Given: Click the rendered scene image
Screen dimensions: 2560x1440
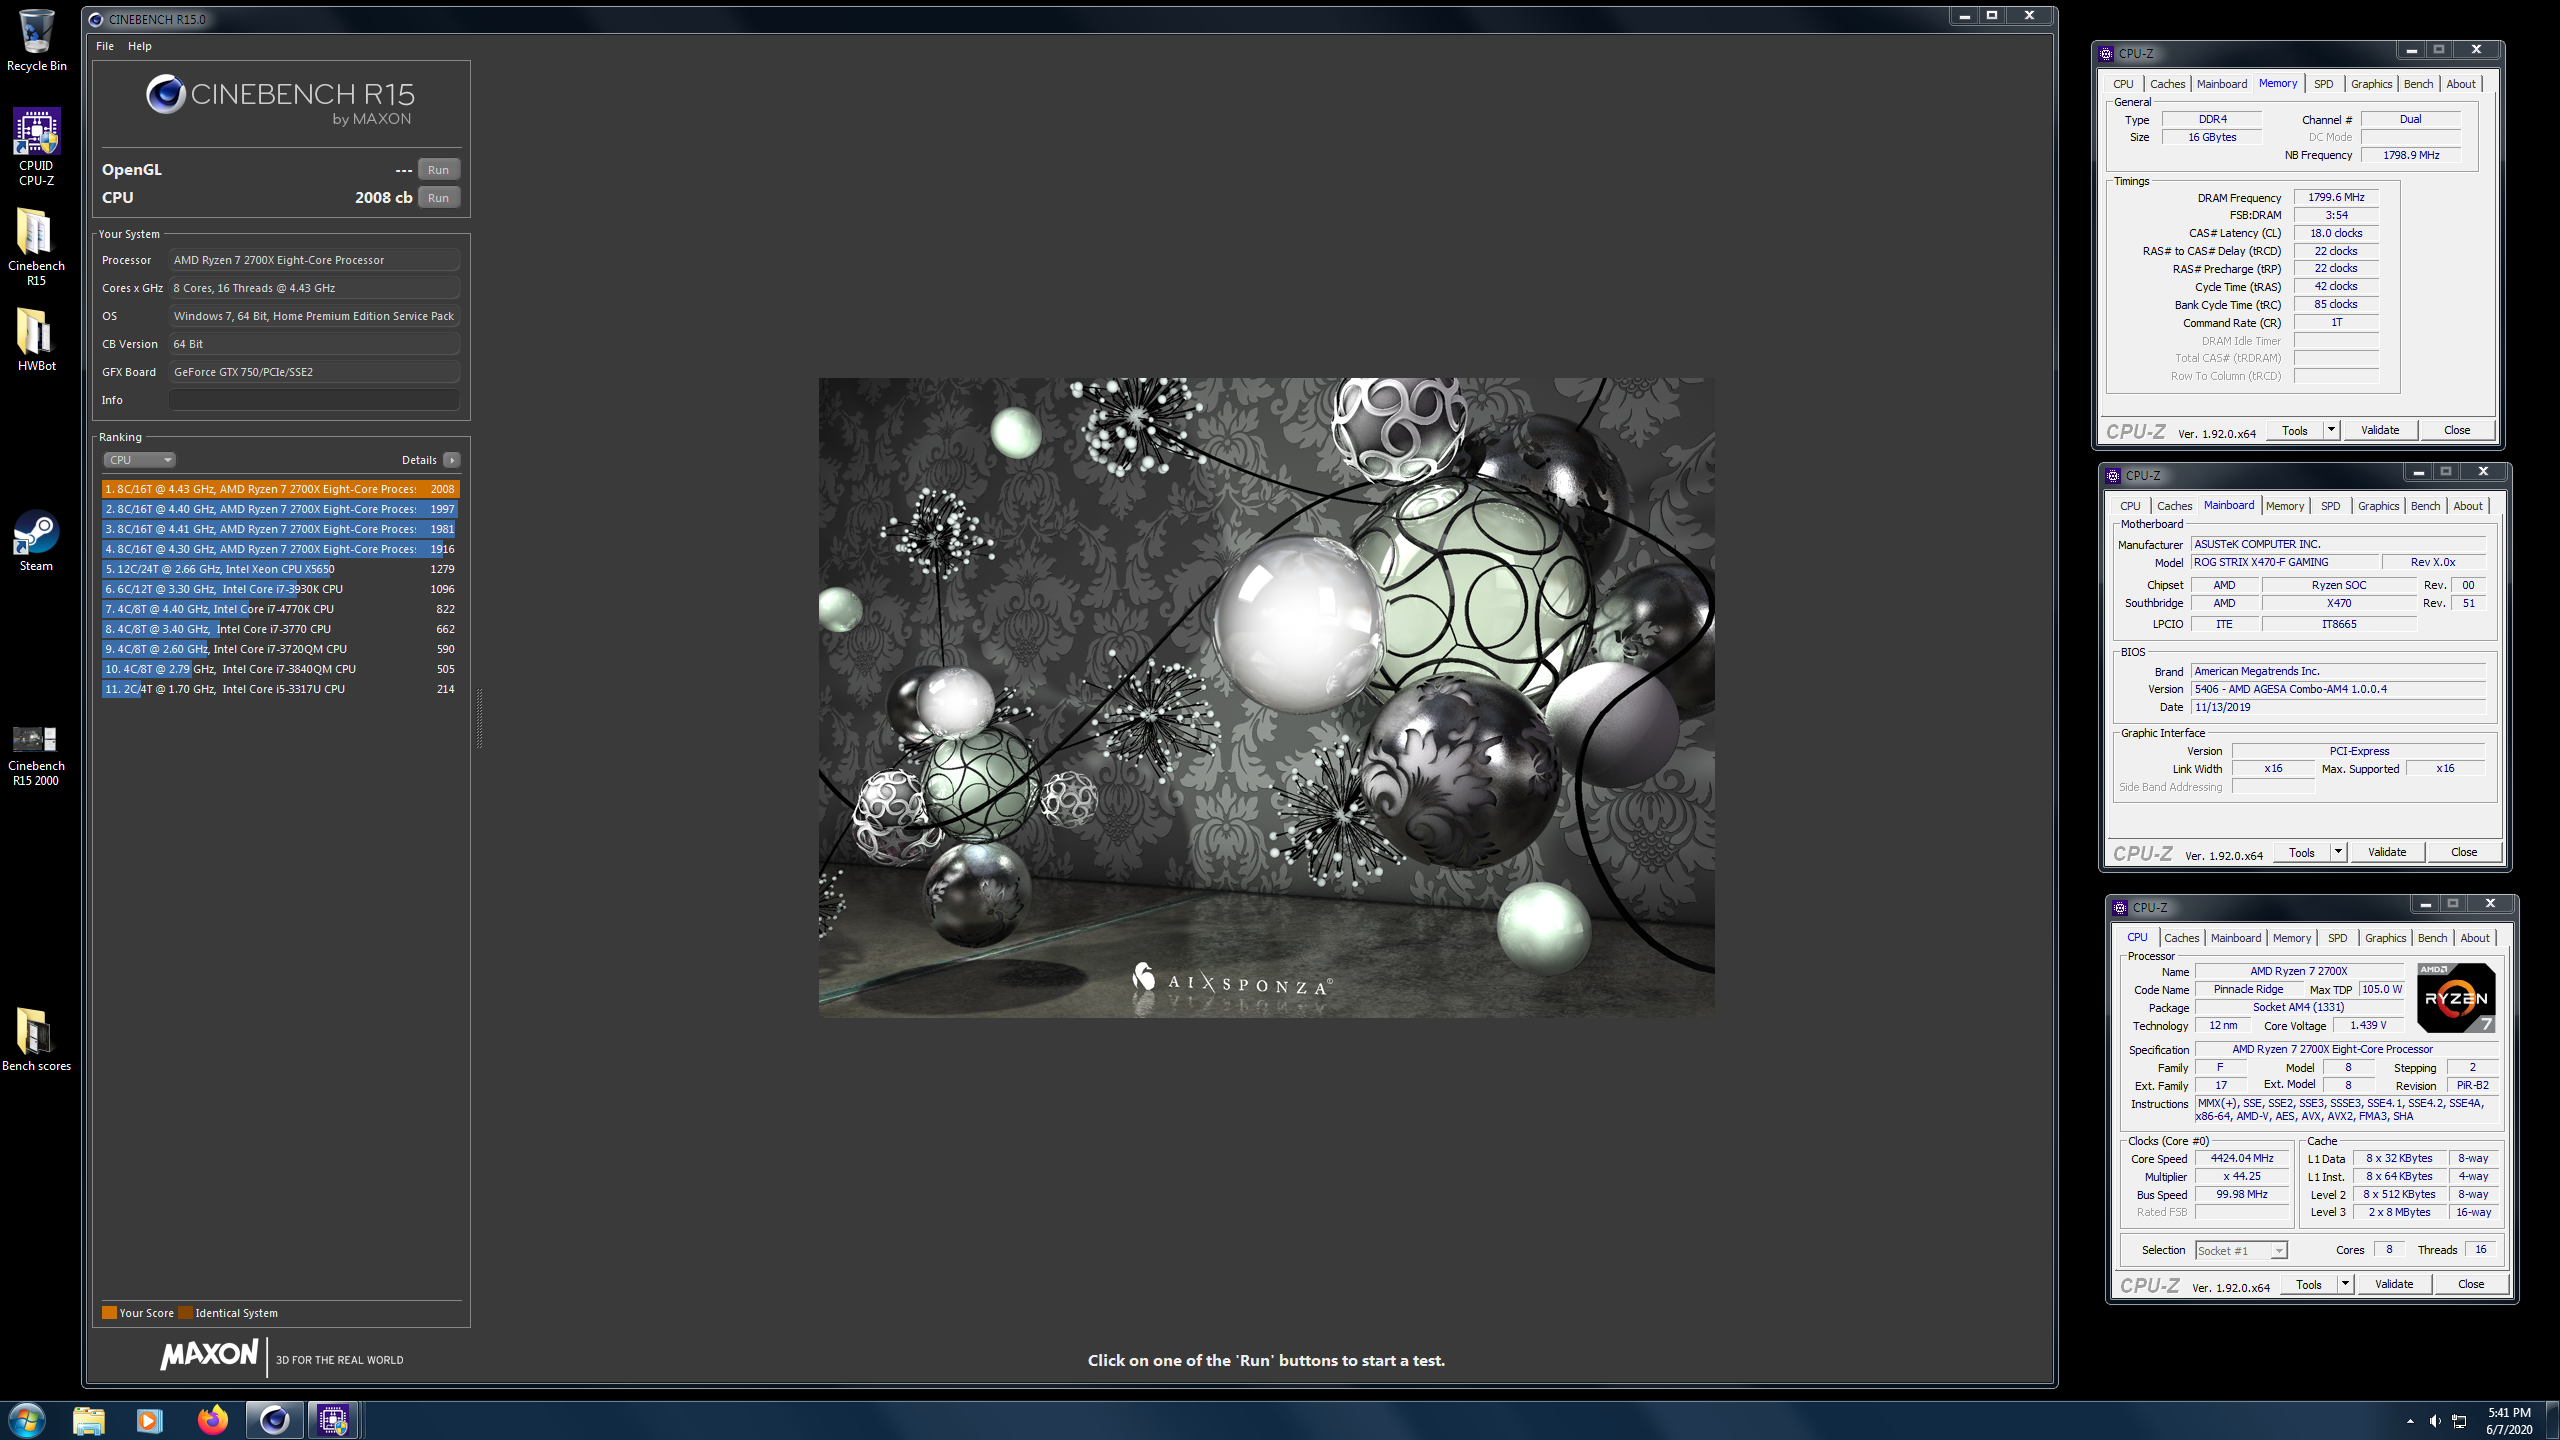Looking at the screenshot, I should [x=1266, y=697].
